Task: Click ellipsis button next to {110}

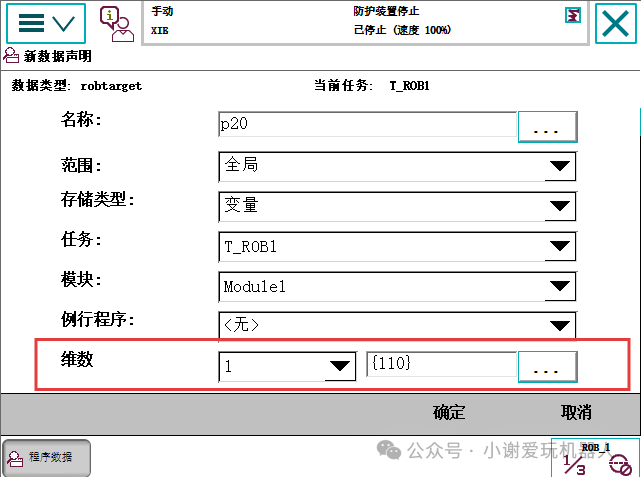Action: pos(547,367)
